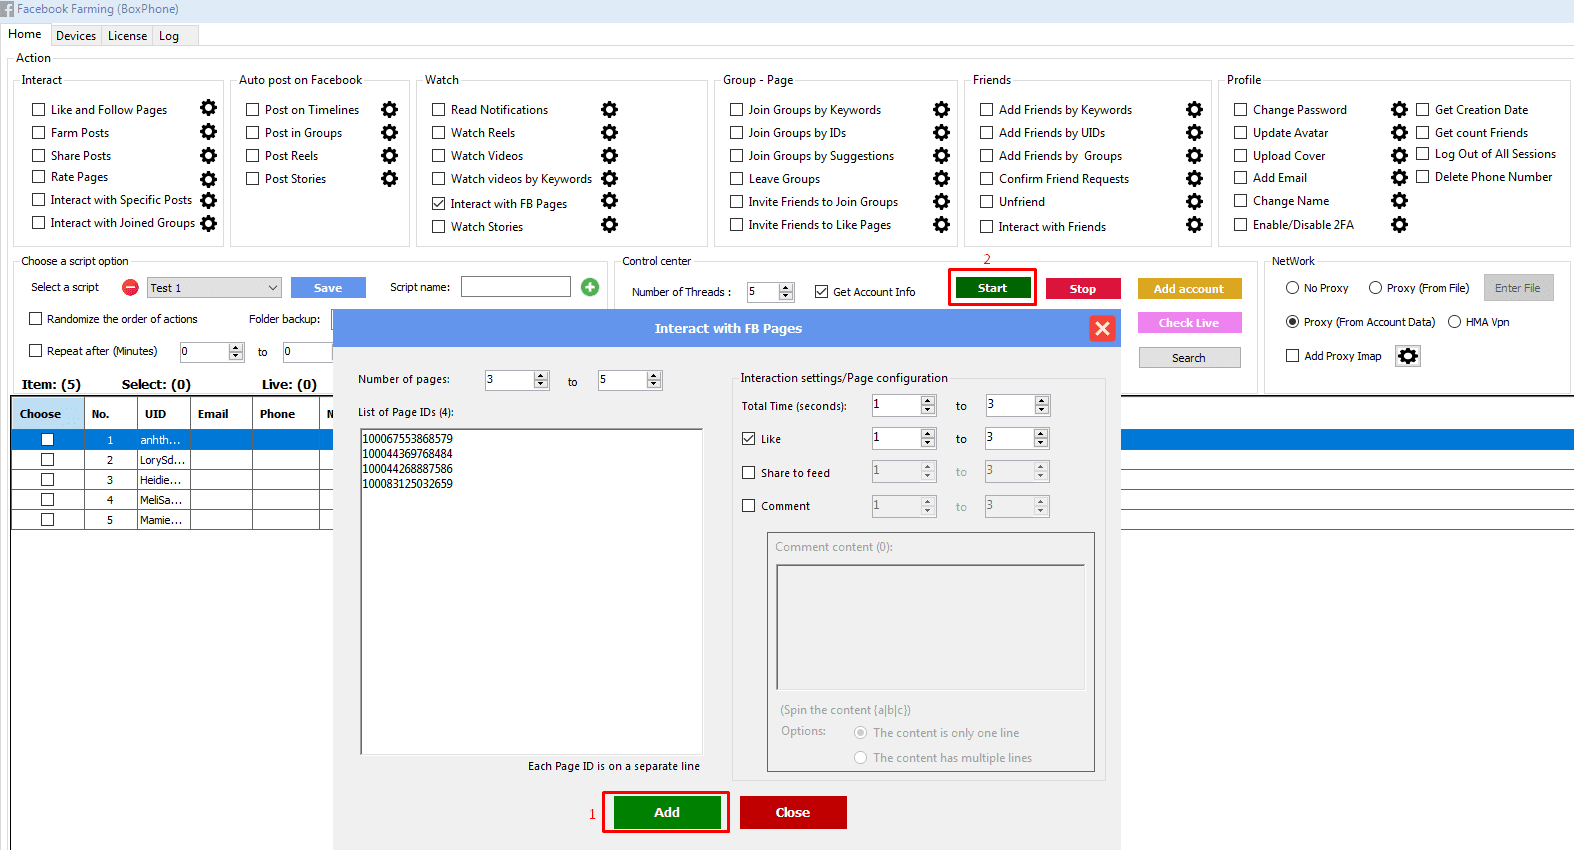Screen dimensions: 1574x850
Task: Enable Like and Follow Pages checkbox
Action: point(39,110)
